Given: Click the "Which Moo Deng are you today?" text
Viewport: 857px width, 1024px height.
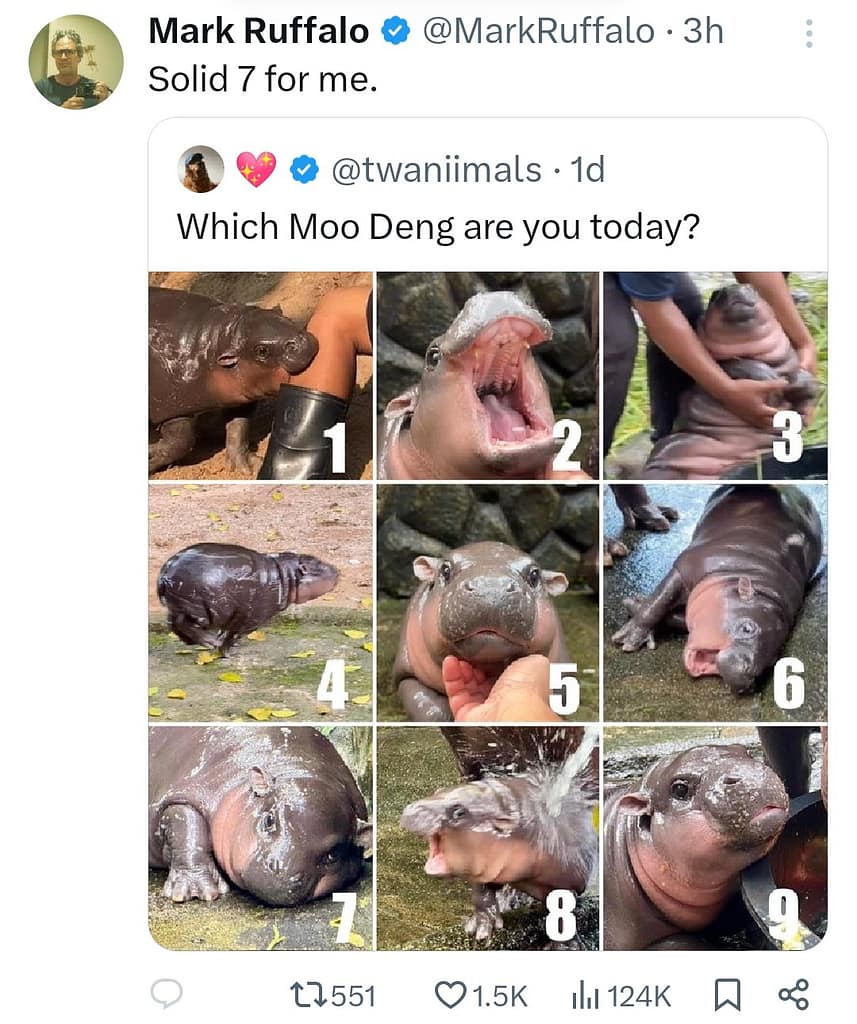Looking at the screenshot, I should (x=437, y=226).
